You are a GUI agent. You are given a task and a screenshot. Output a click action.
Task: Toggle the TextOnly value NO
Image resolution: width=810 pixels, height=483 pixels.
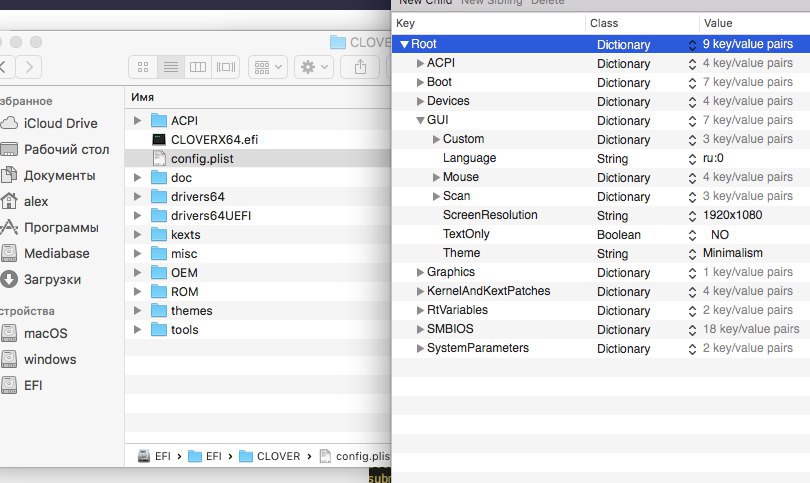(720, 235)
